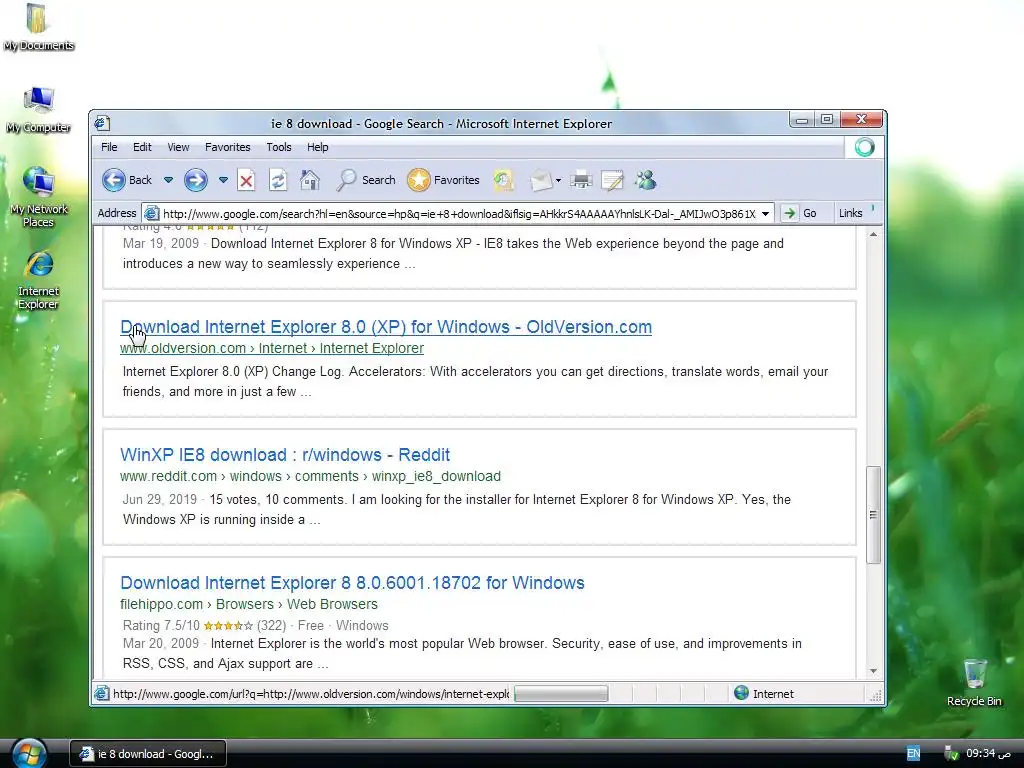Select the Internet Explorer desktop icon
This screenshot has height=768, width=1024.
[38, 280]
